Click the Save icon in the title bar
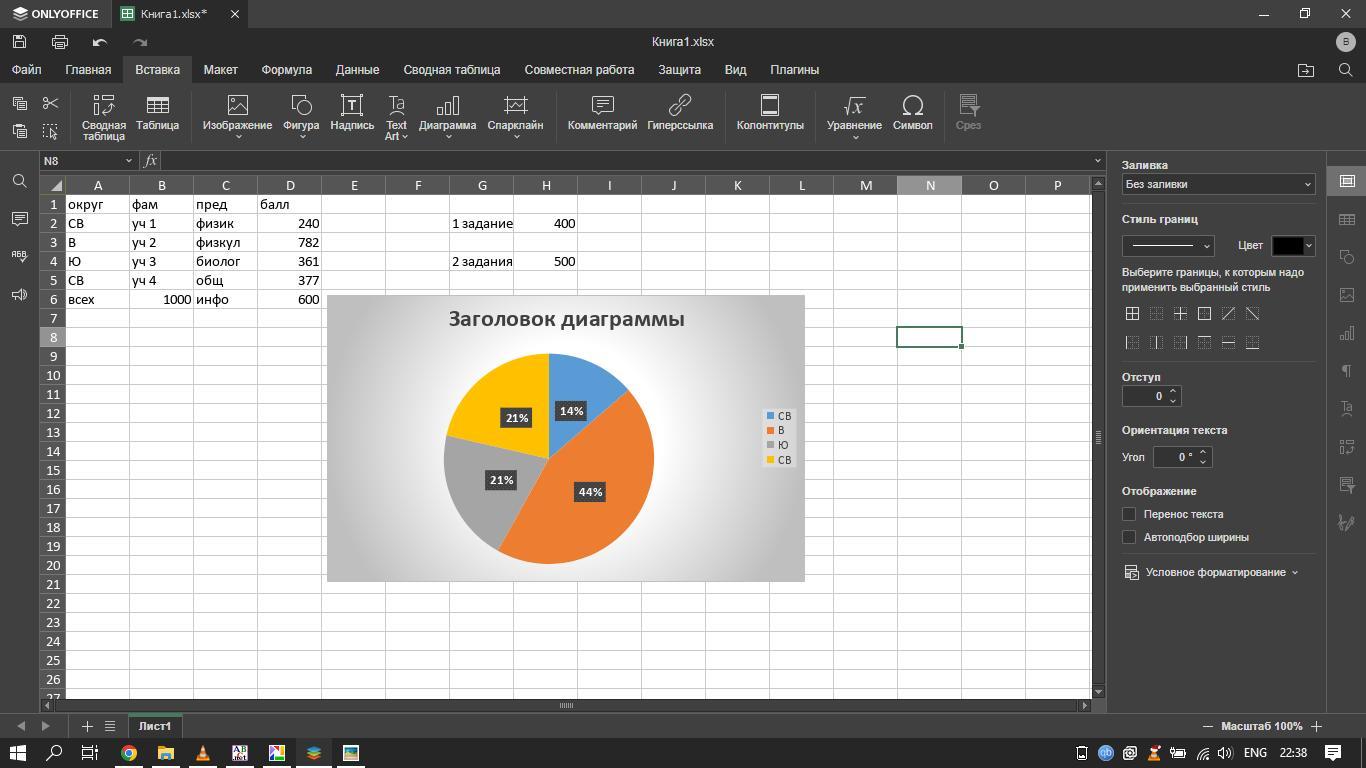This screenshot has height=768, width=1366. coord(19,42)
